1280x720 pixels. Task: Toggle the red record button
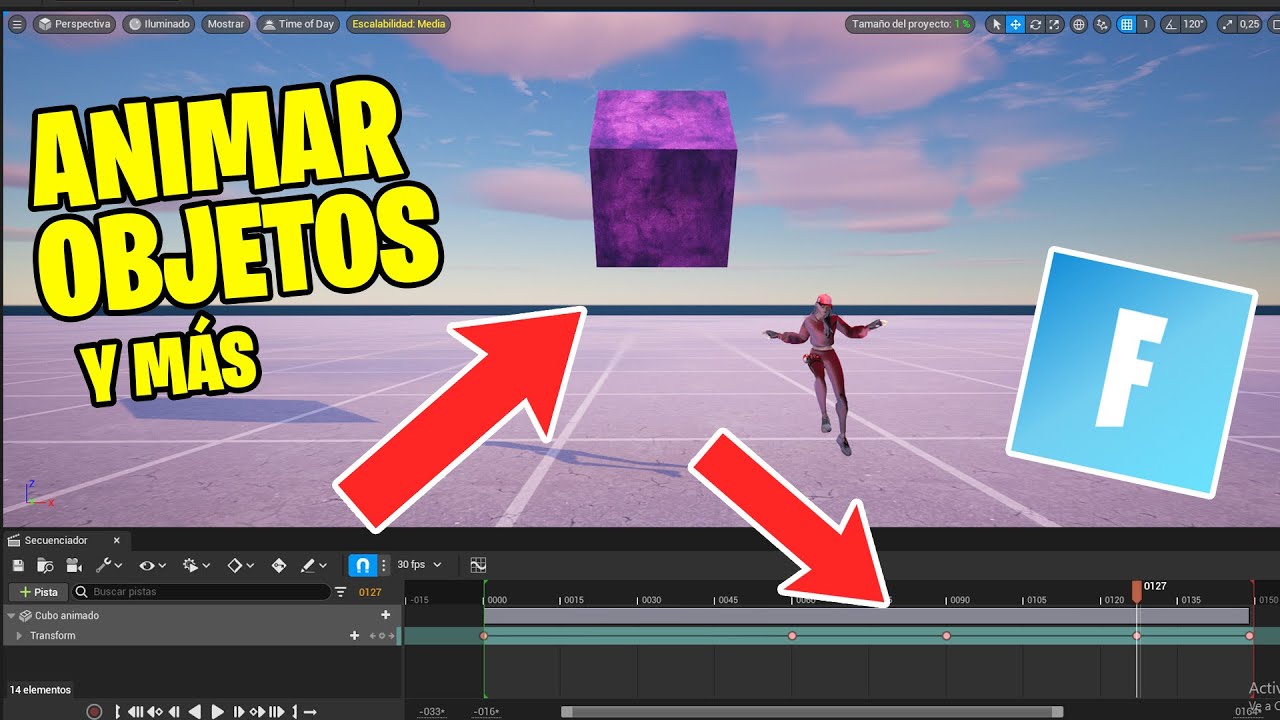point(94,712)
